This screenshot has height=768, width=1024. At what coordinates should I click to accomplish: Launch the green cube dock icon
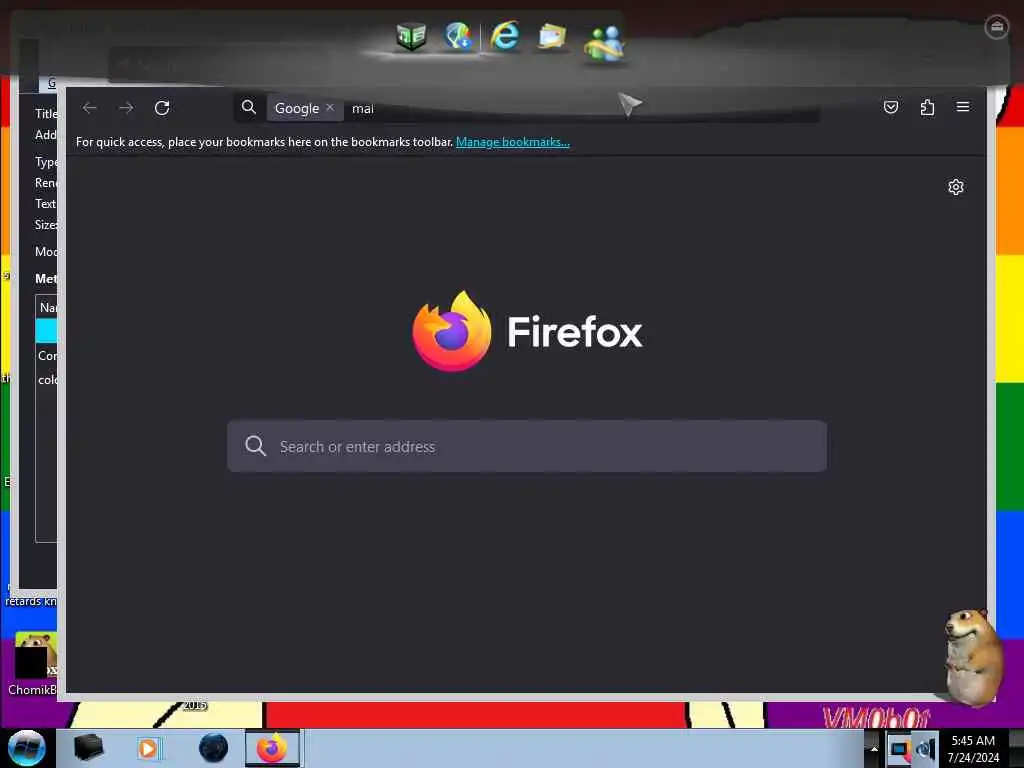click(411, 36)
